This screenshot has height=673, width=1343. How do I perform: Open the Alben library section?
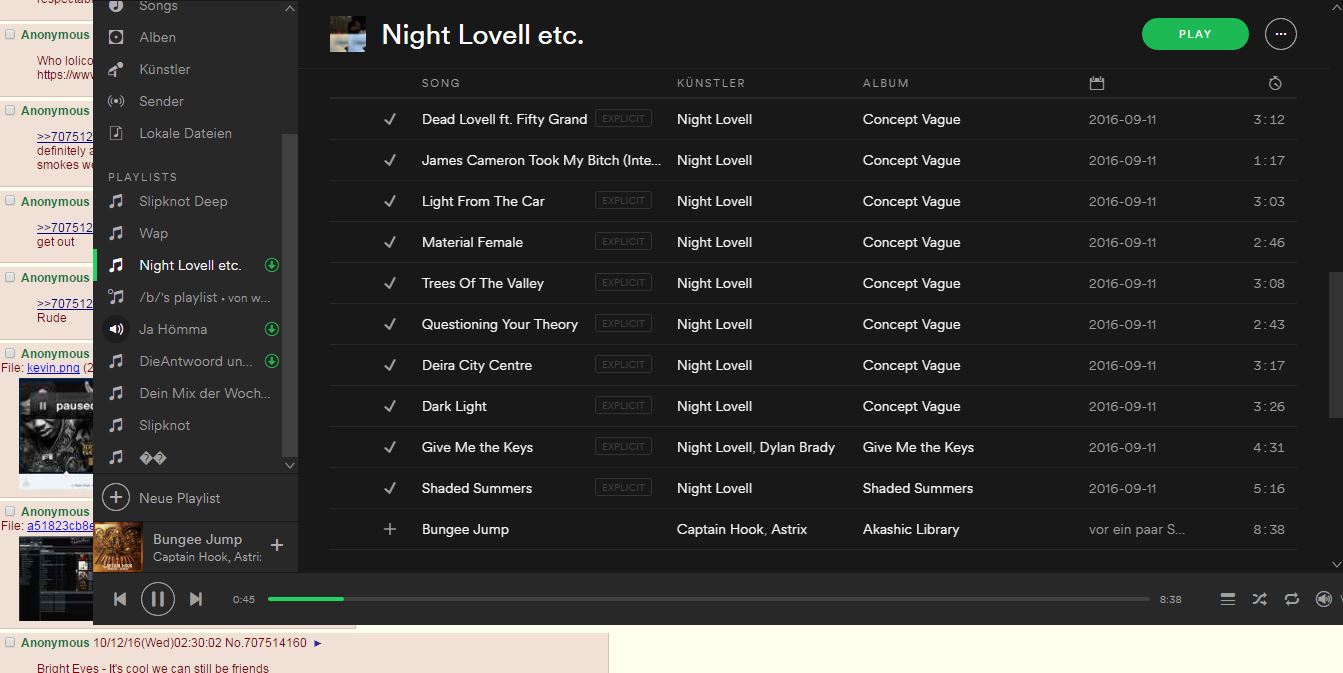pos(157,37)
